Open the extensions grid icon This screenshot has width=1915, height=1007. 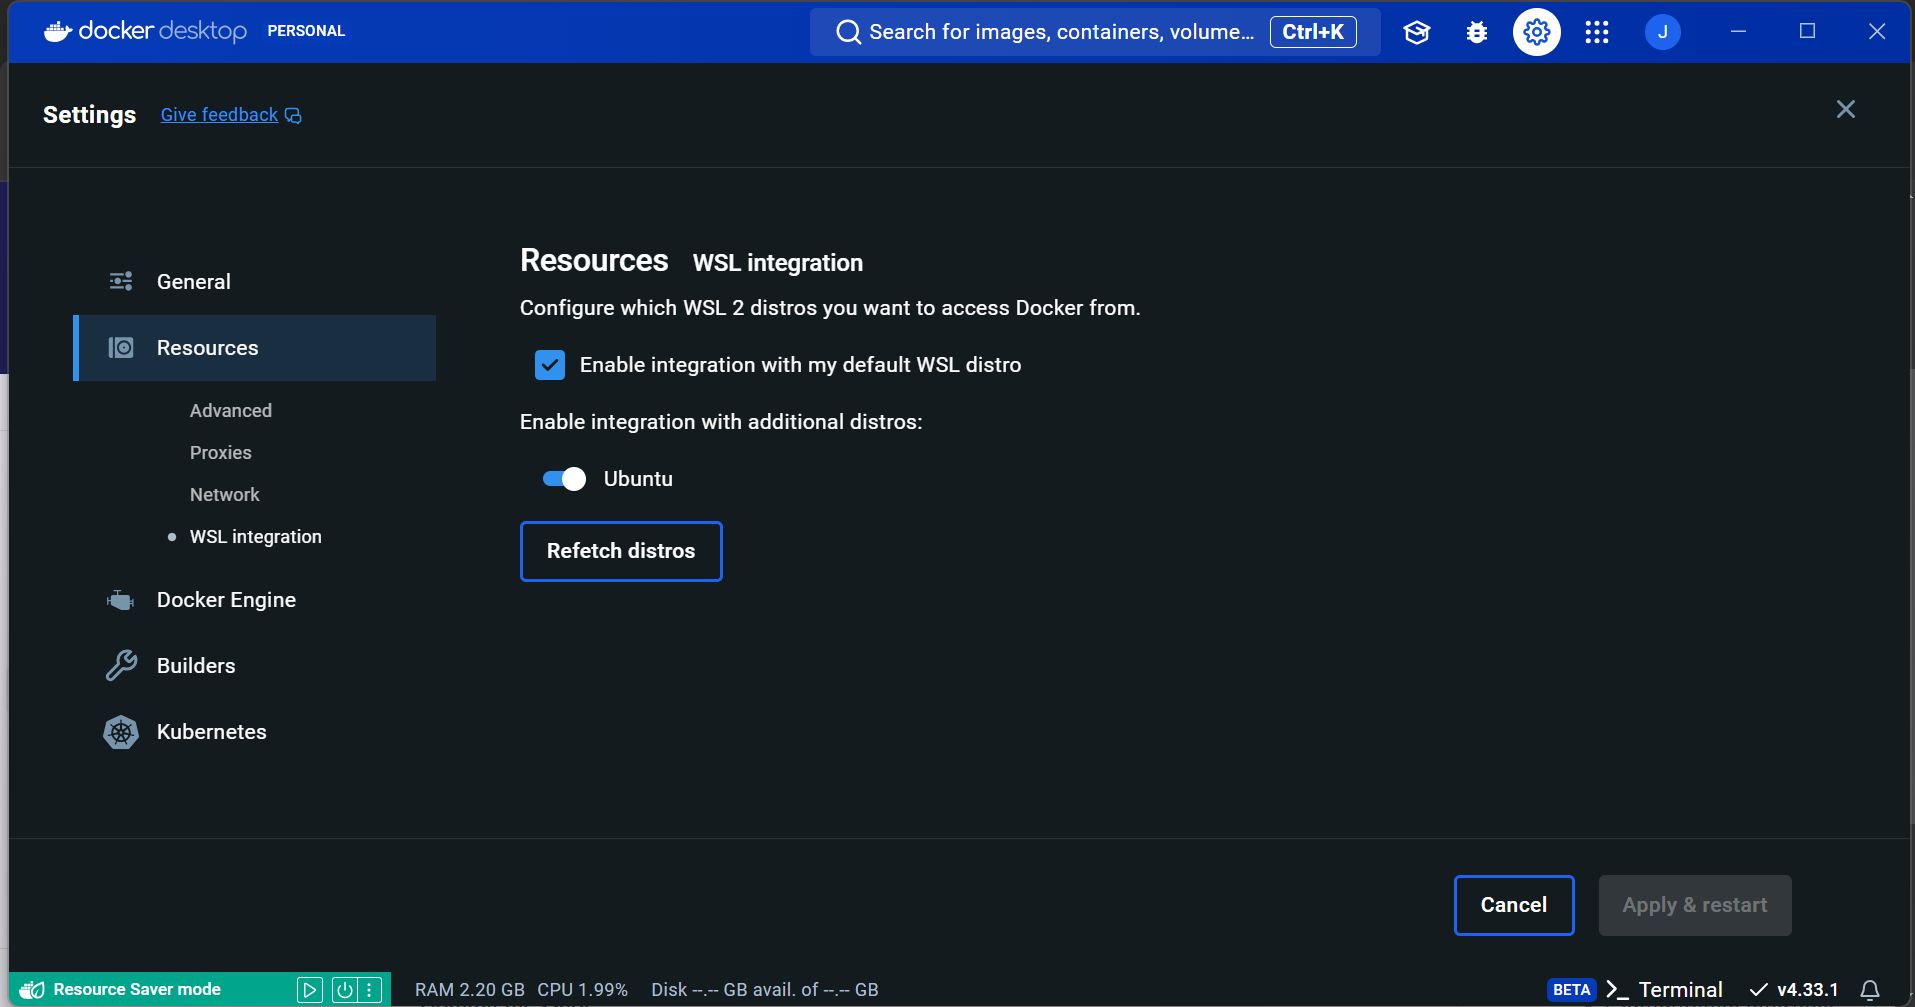(1597, 32)
